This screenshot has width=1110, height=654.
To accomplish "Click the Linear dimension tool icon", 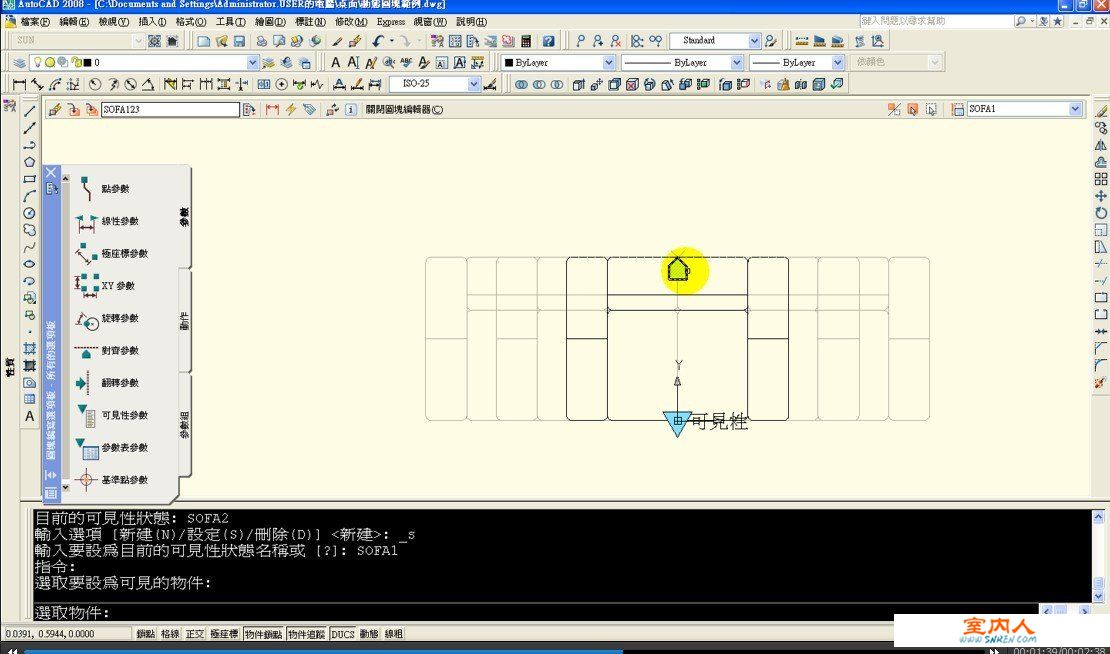I will [19, 84].
